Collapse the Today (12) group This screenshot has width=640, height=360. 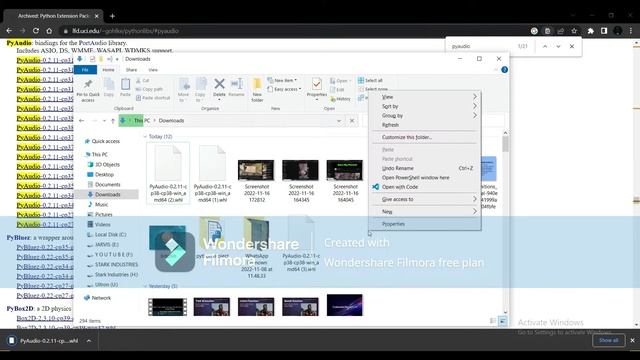145,136
